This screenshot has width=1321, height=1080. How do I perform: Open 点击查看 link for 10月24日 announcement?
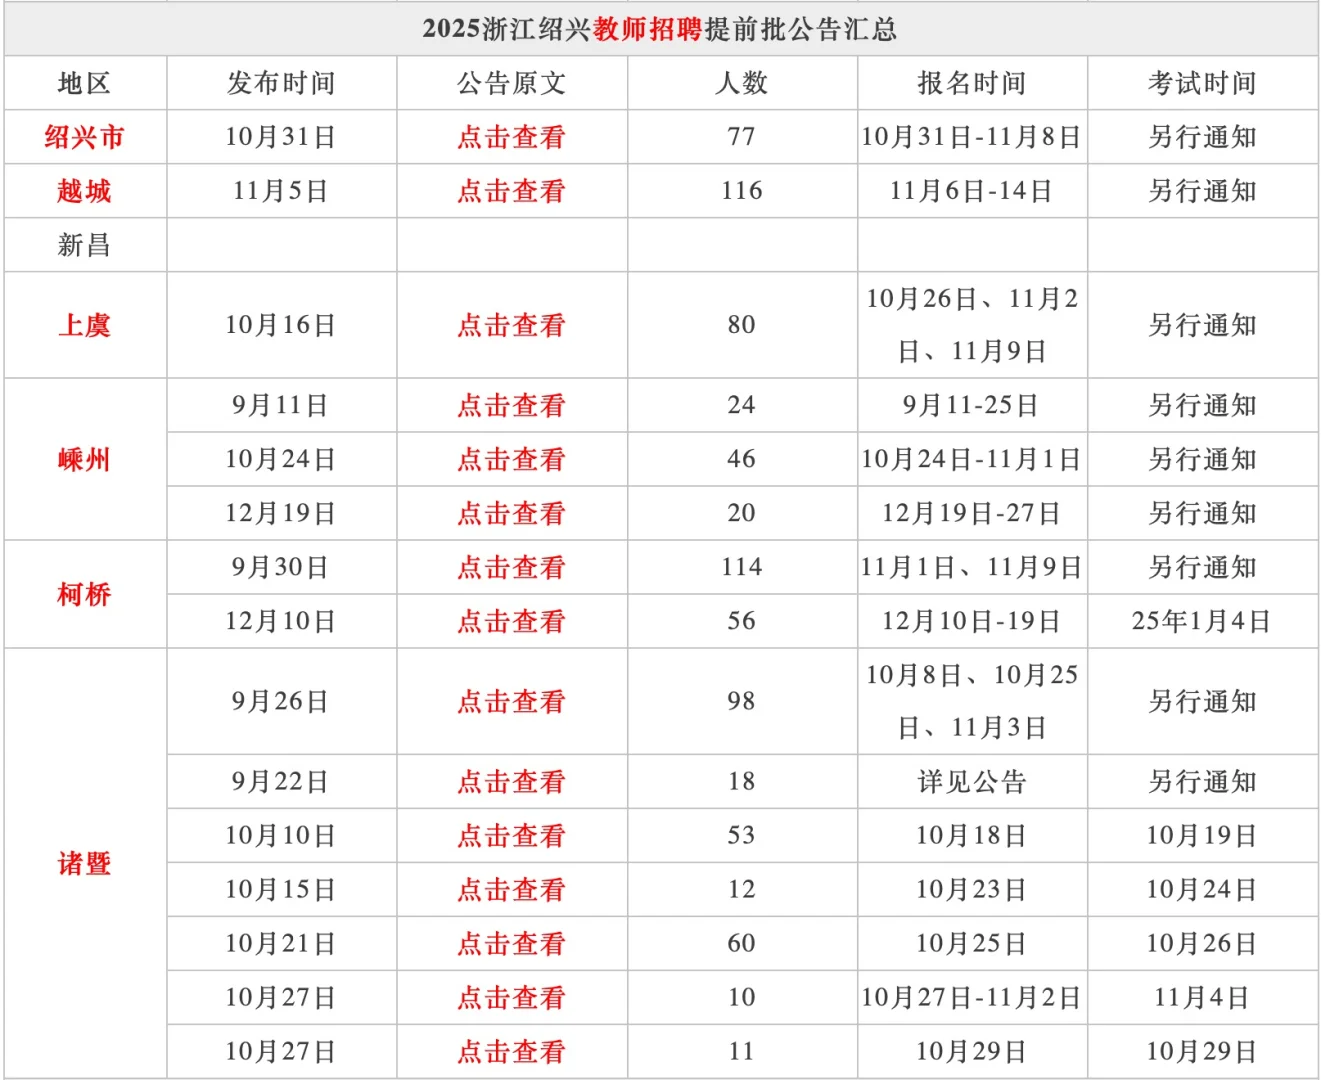pyautogui.click(x=511, y=459)
